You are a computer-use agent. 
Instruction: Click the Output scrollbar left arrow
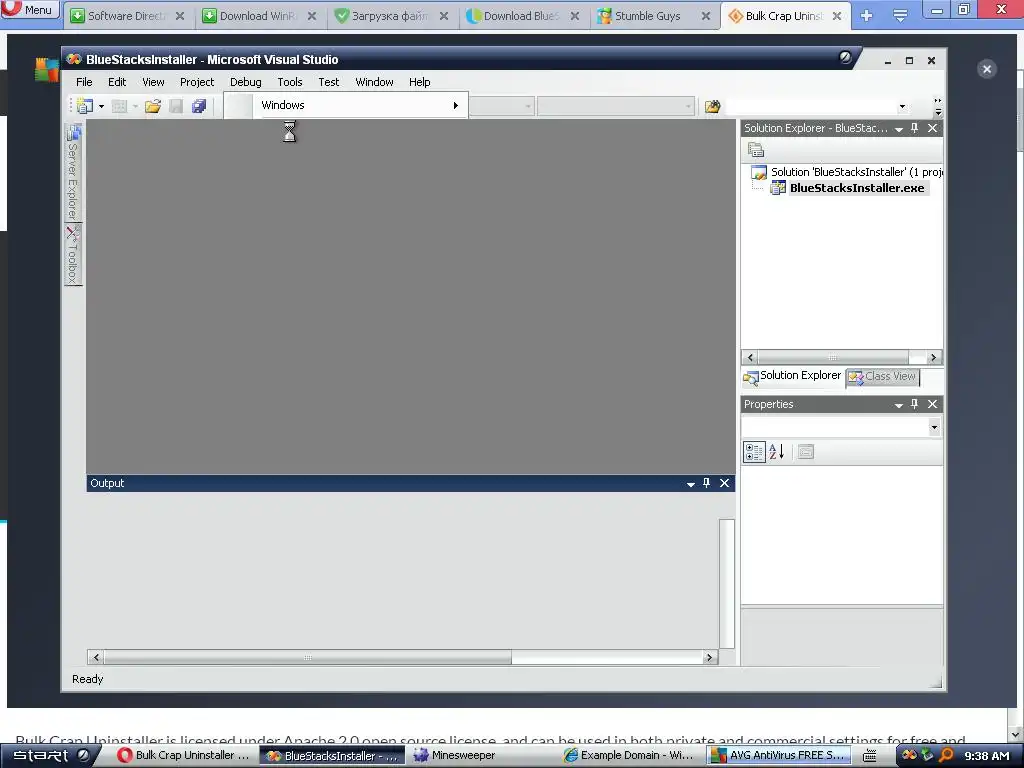pyautogui.click(x=96, y=657)
